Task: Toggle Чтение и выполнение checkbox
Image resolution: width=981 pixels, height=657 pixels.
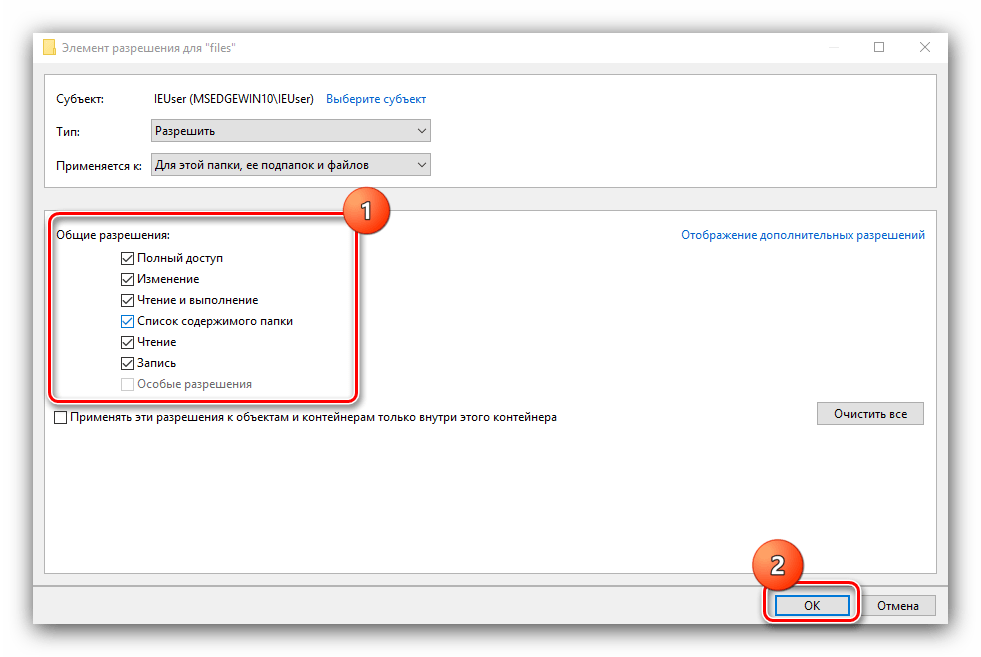Action: pos(127,300)
